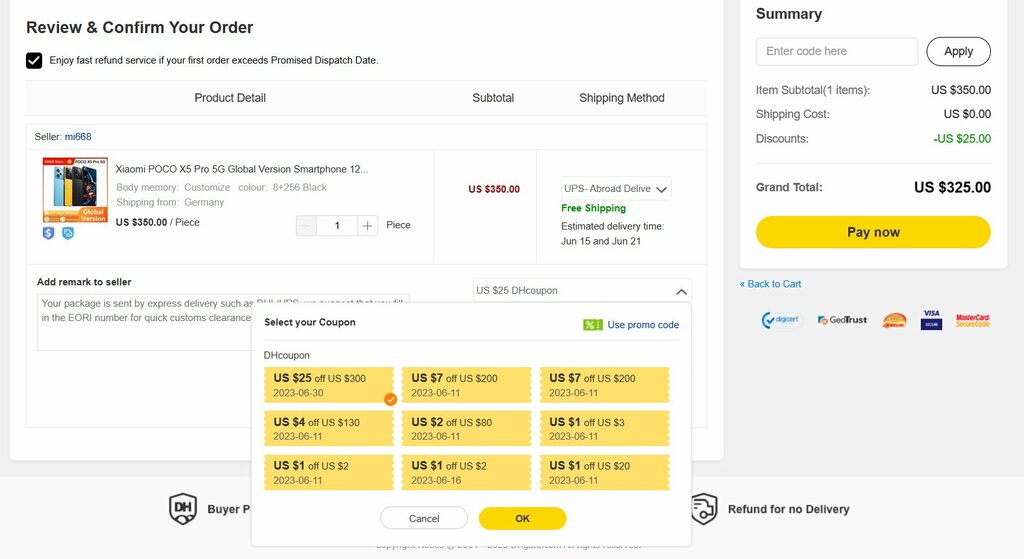Viewport: 1024px width, 559px height.
Task: Increase quantity with the plus button
Action: [368, 225]
